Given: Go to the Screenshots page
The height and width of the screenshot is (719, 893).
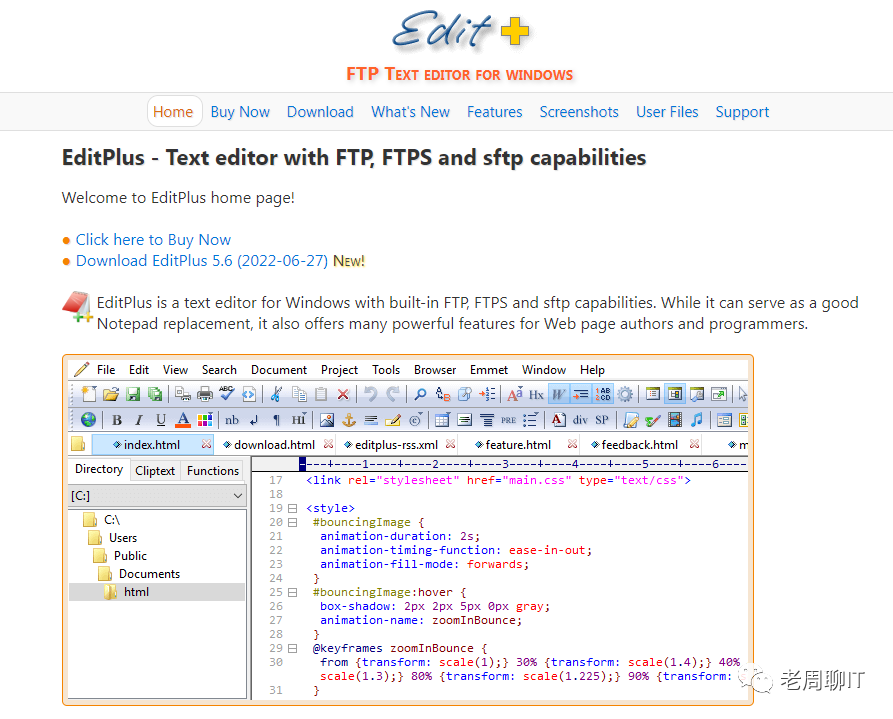Looking at the screenshot, I should click(x=579, y=112).
